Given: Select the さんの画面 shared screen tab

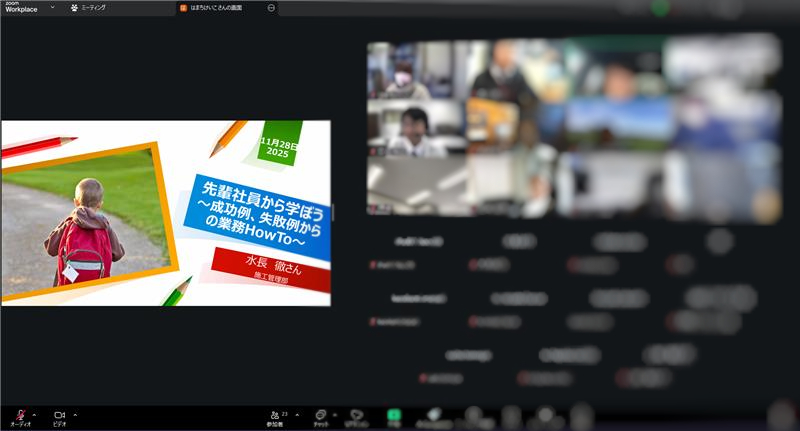Looking at the screenshot, I should click(x=222, y=7).
